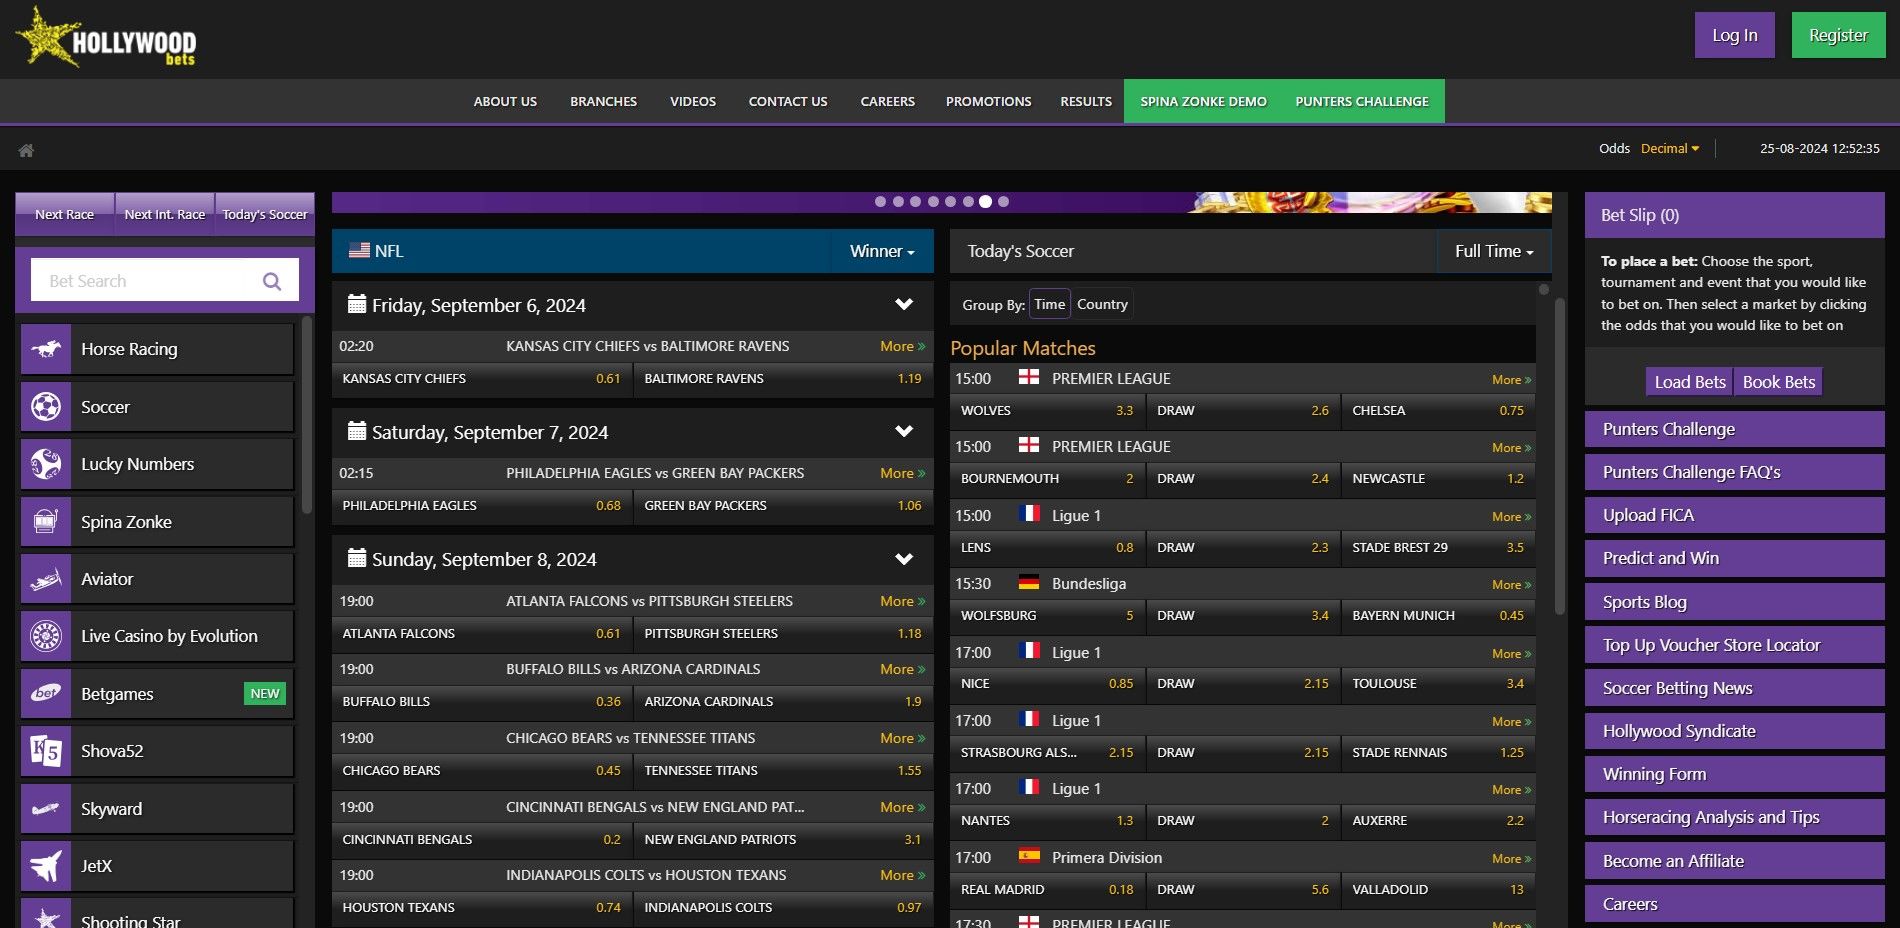Open Sports Blog link
This screenshot has width=1900, height=928.
(1734, 602)
